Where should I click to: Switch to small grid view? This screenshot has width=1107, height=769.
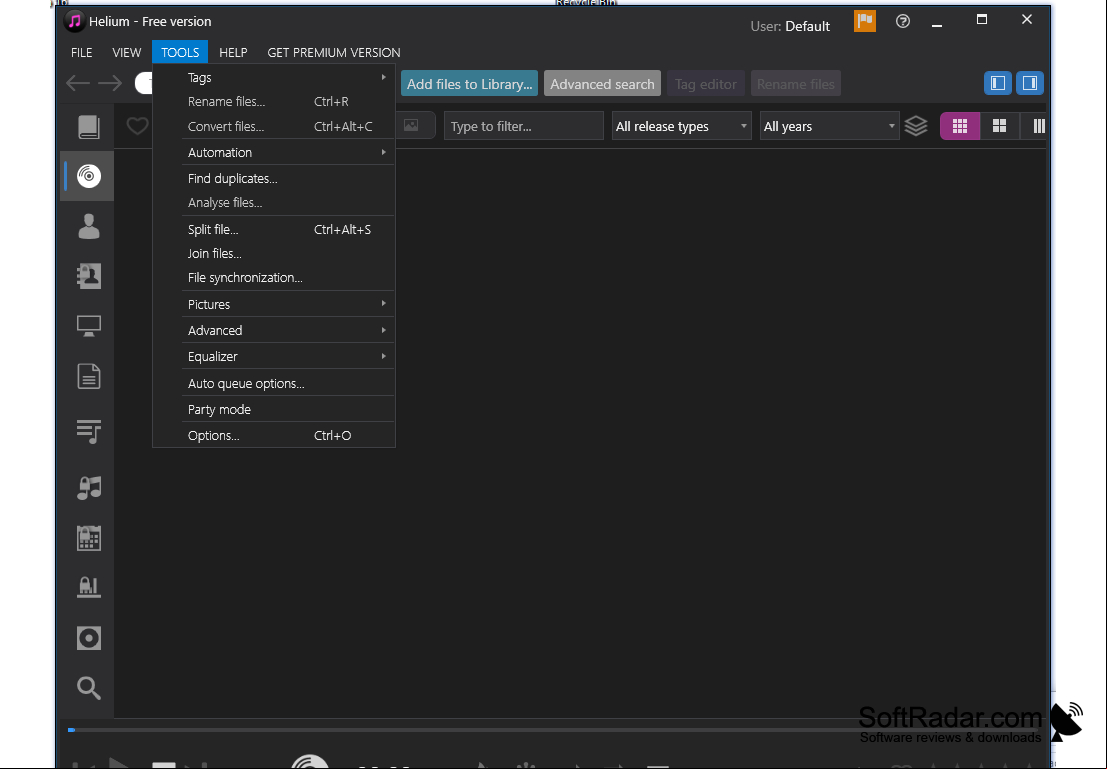click(959, 126)
